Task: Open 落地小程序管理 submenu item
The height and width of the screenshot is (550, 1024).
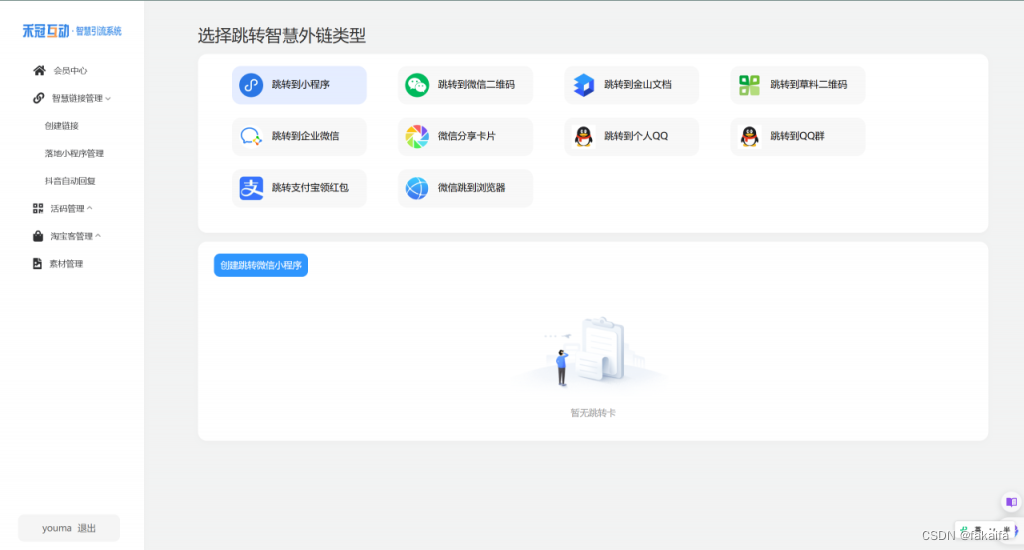Action: coord(74,154)
